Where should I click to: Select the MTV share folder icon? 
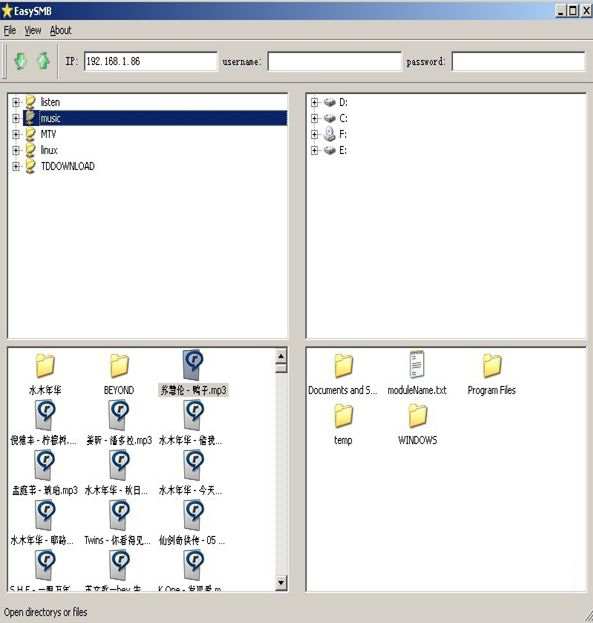pyautogui.click(x=31, y=134)
